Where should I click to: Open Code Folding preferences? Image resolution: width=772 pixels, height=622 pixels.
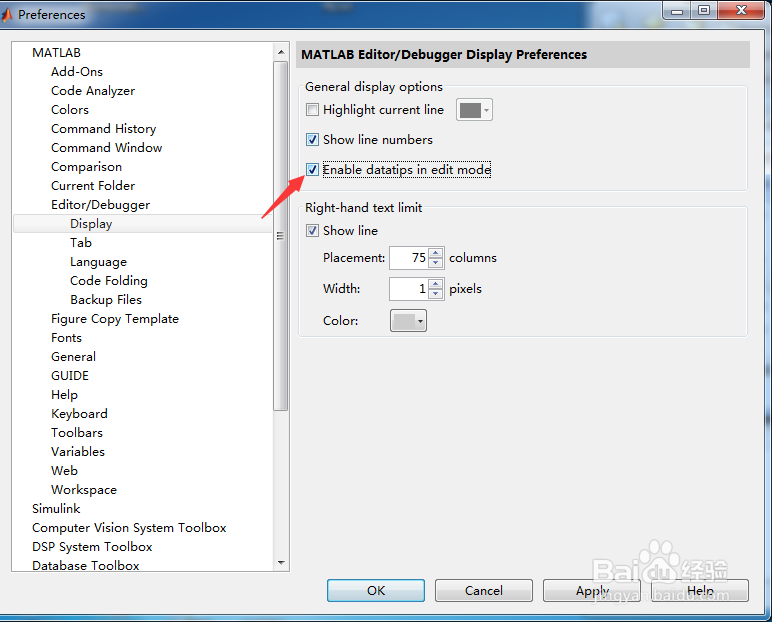[x=109, y=281]
